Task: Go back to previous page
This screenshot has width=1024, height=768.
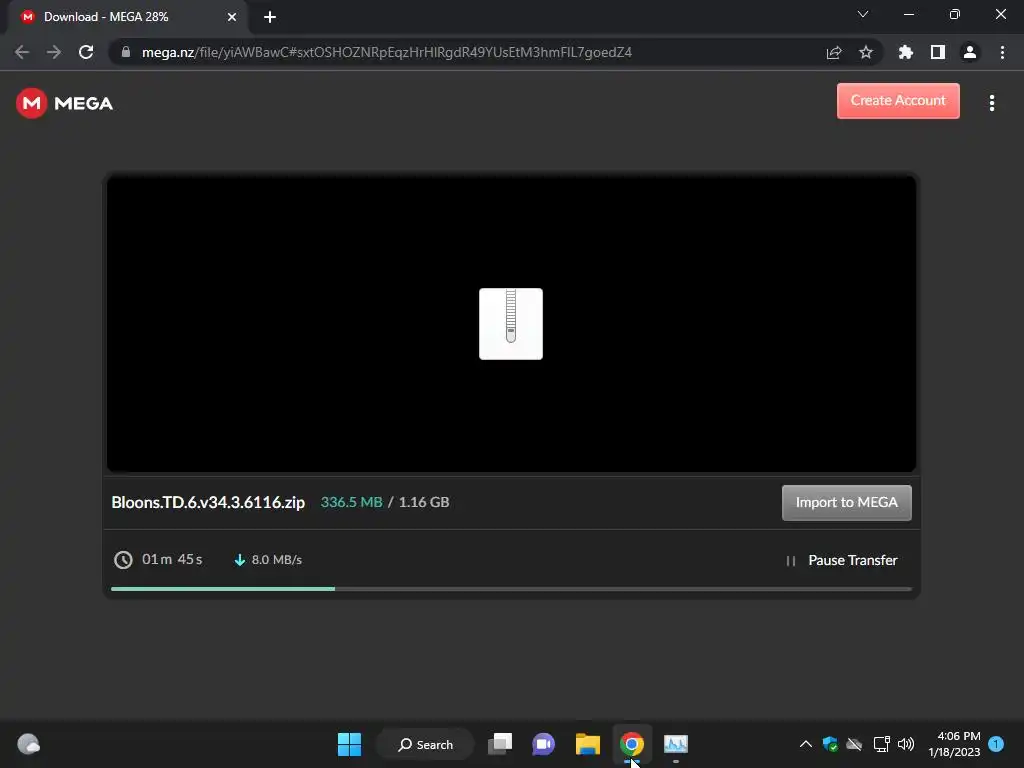Action: (22, 52)
